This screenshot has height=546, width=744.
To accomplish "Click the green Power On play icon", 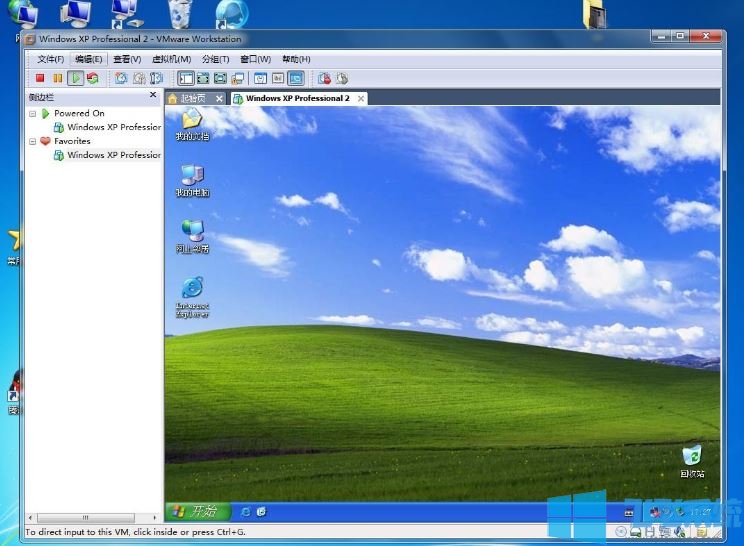I will tap(75, 78).
